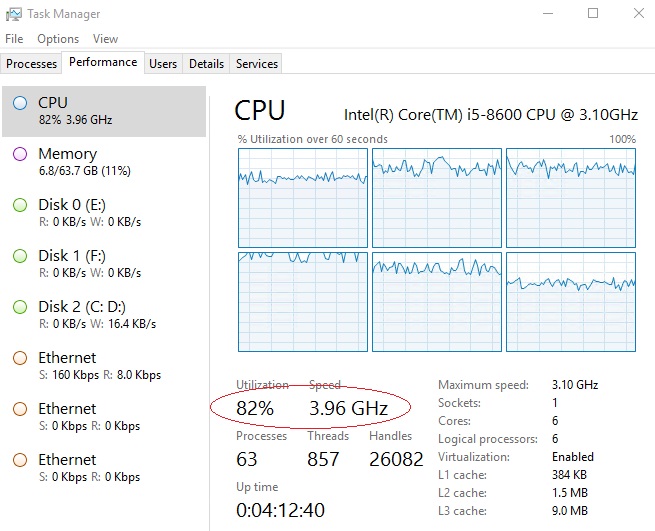Viewport: 655px width, 531px height.
Task: Switch to the Processes tab
Action: (x=31, y=64)
